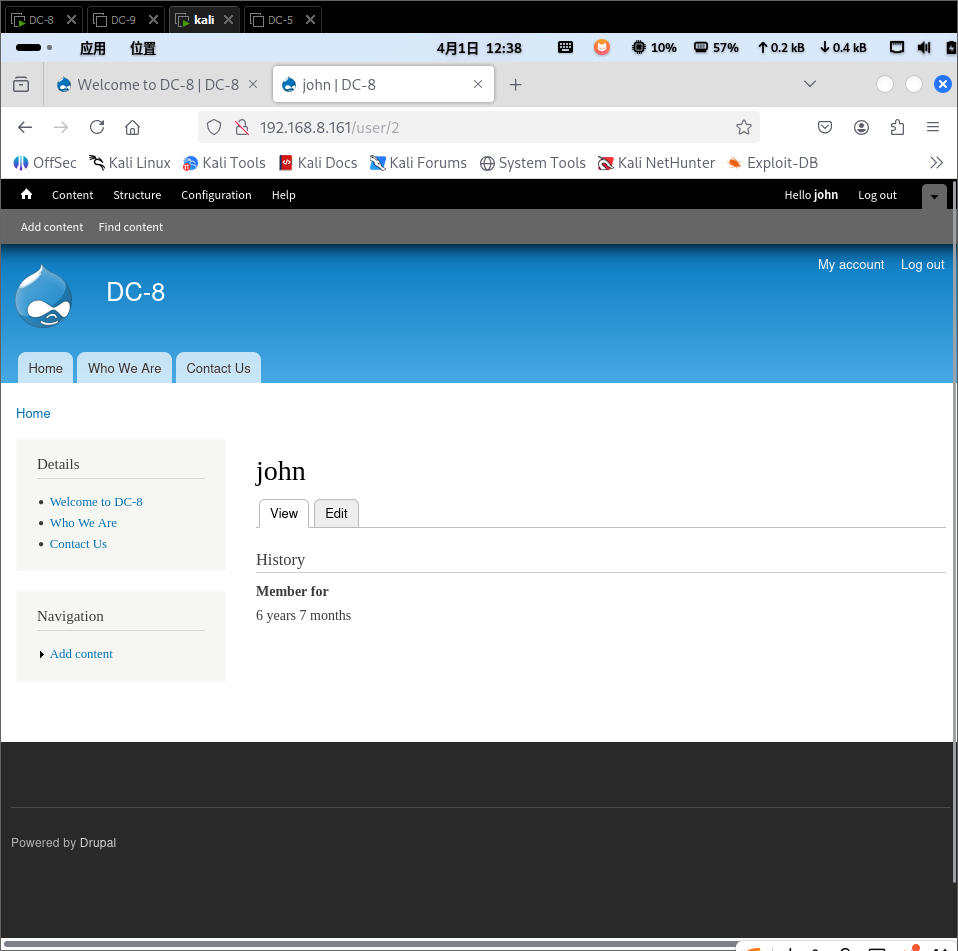Click the browser home icon
Image resolution: width=958 pixels, height=951 pixels.
click(x=132, y=127)
